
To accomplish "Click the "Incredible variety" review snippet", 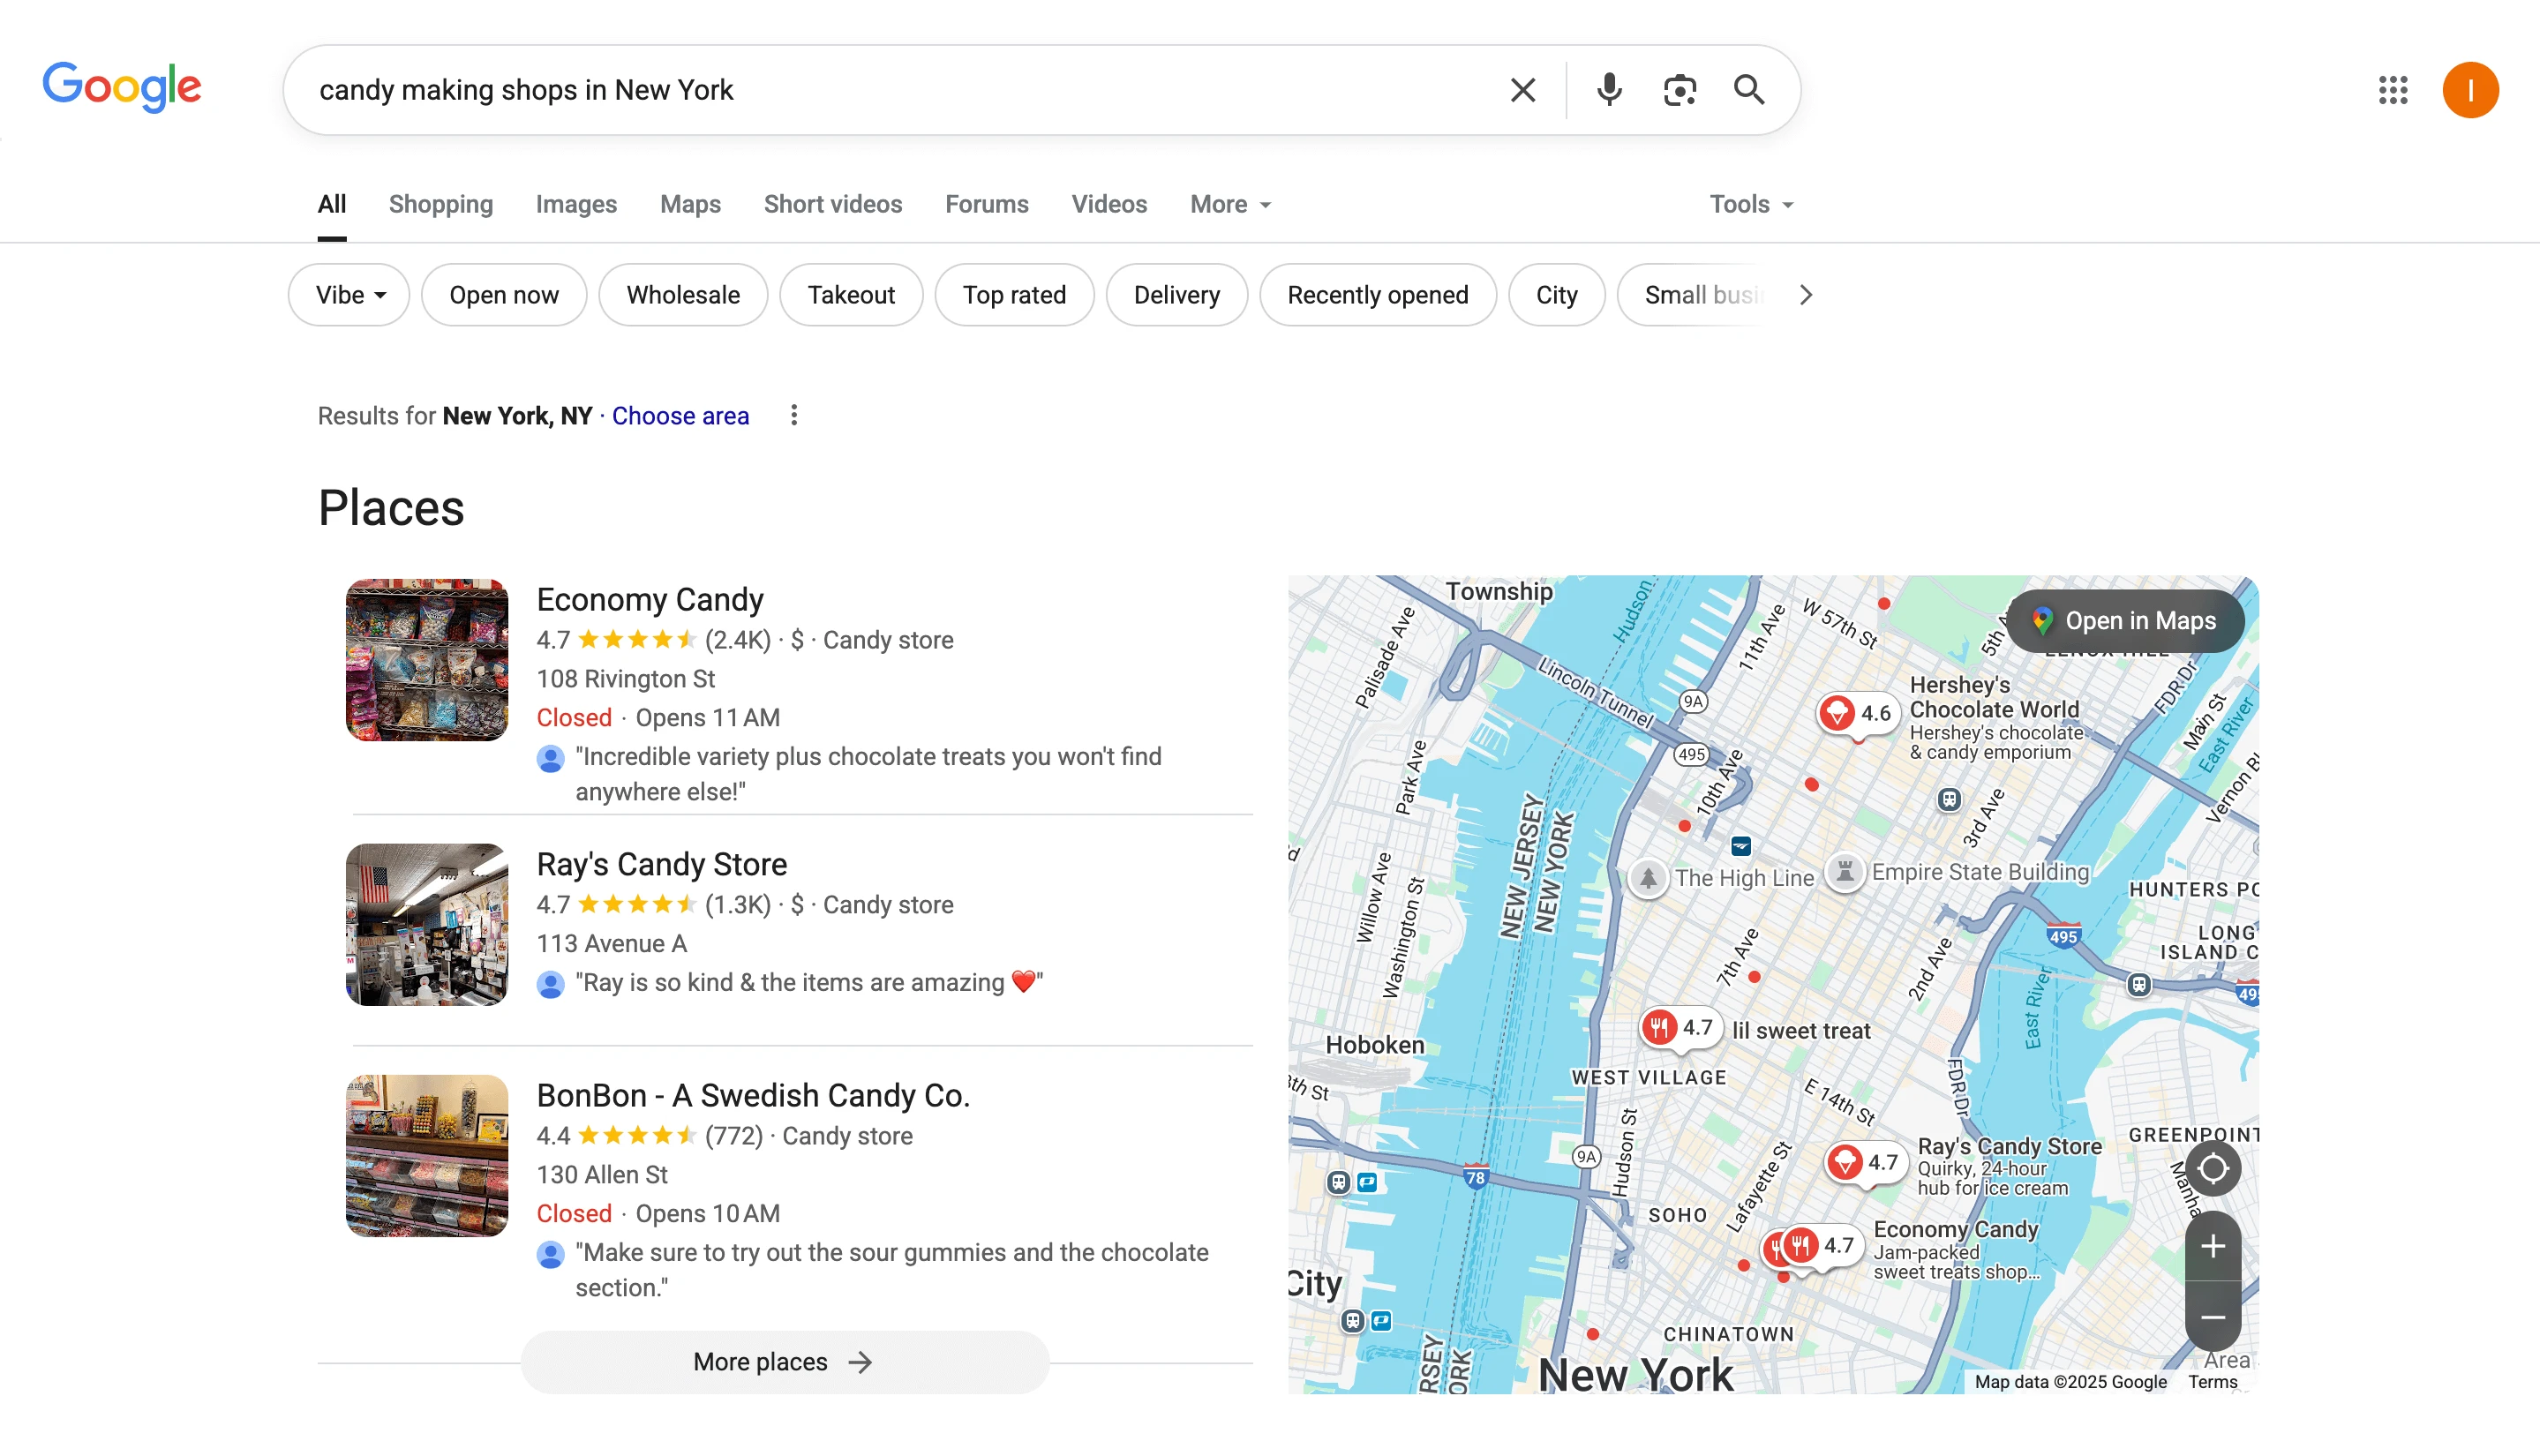I will (868, 774).
